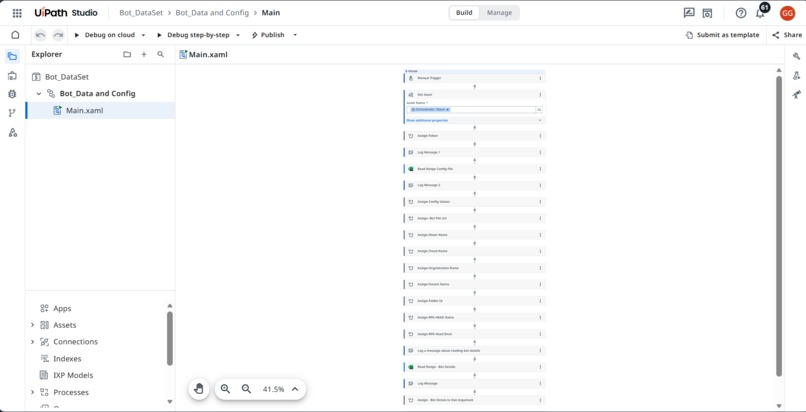Open the source control branch icon

pyautogui.click(x=13, y=113)
